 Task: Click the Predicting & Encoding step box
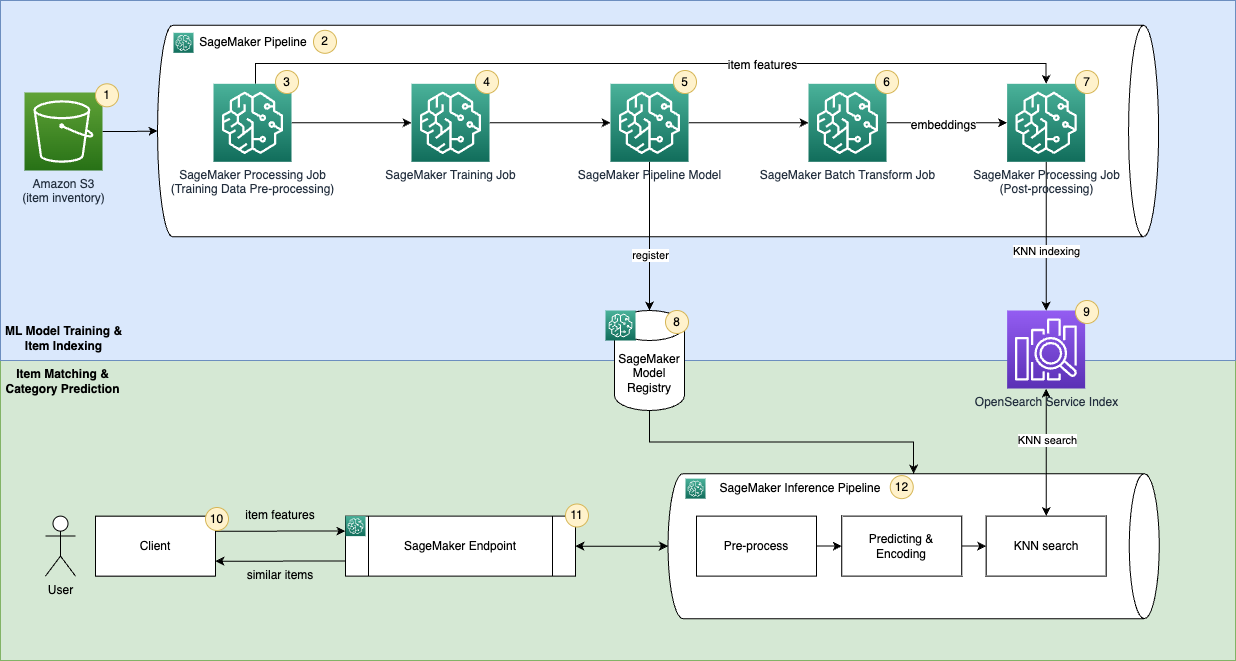pyautogui.click(x=901, y=546)
